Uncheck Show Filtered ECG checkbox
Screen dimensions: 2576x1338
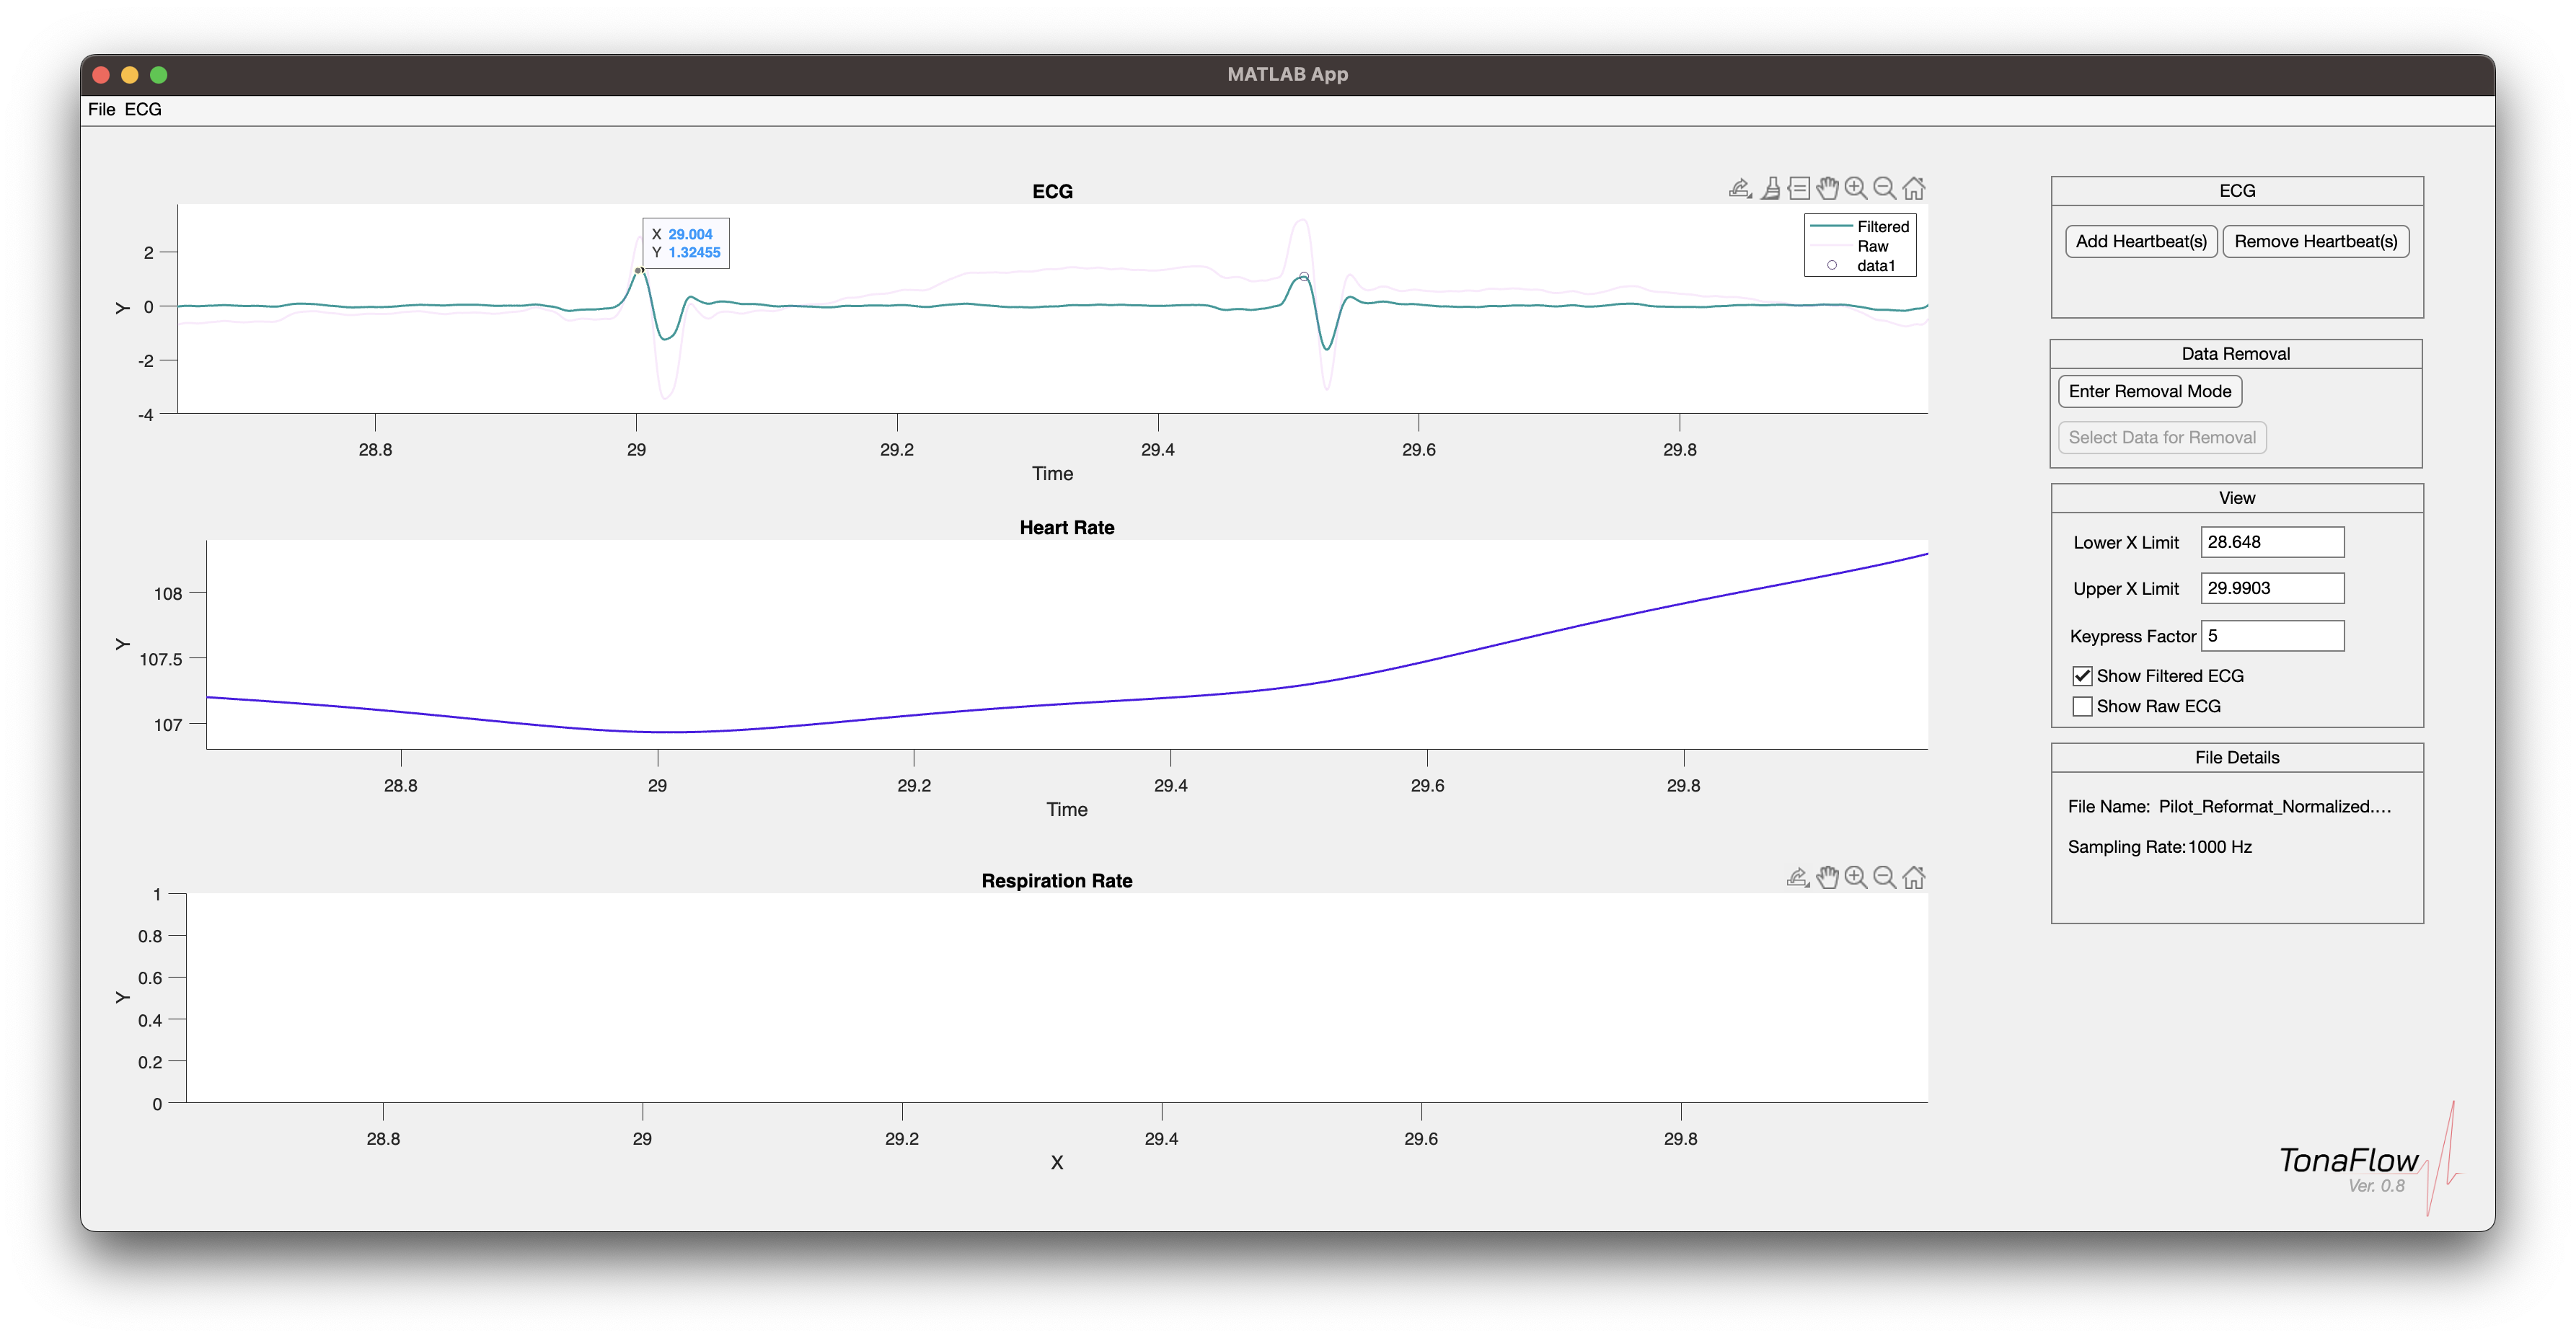pyautogui.click(x=2083, y=676)
